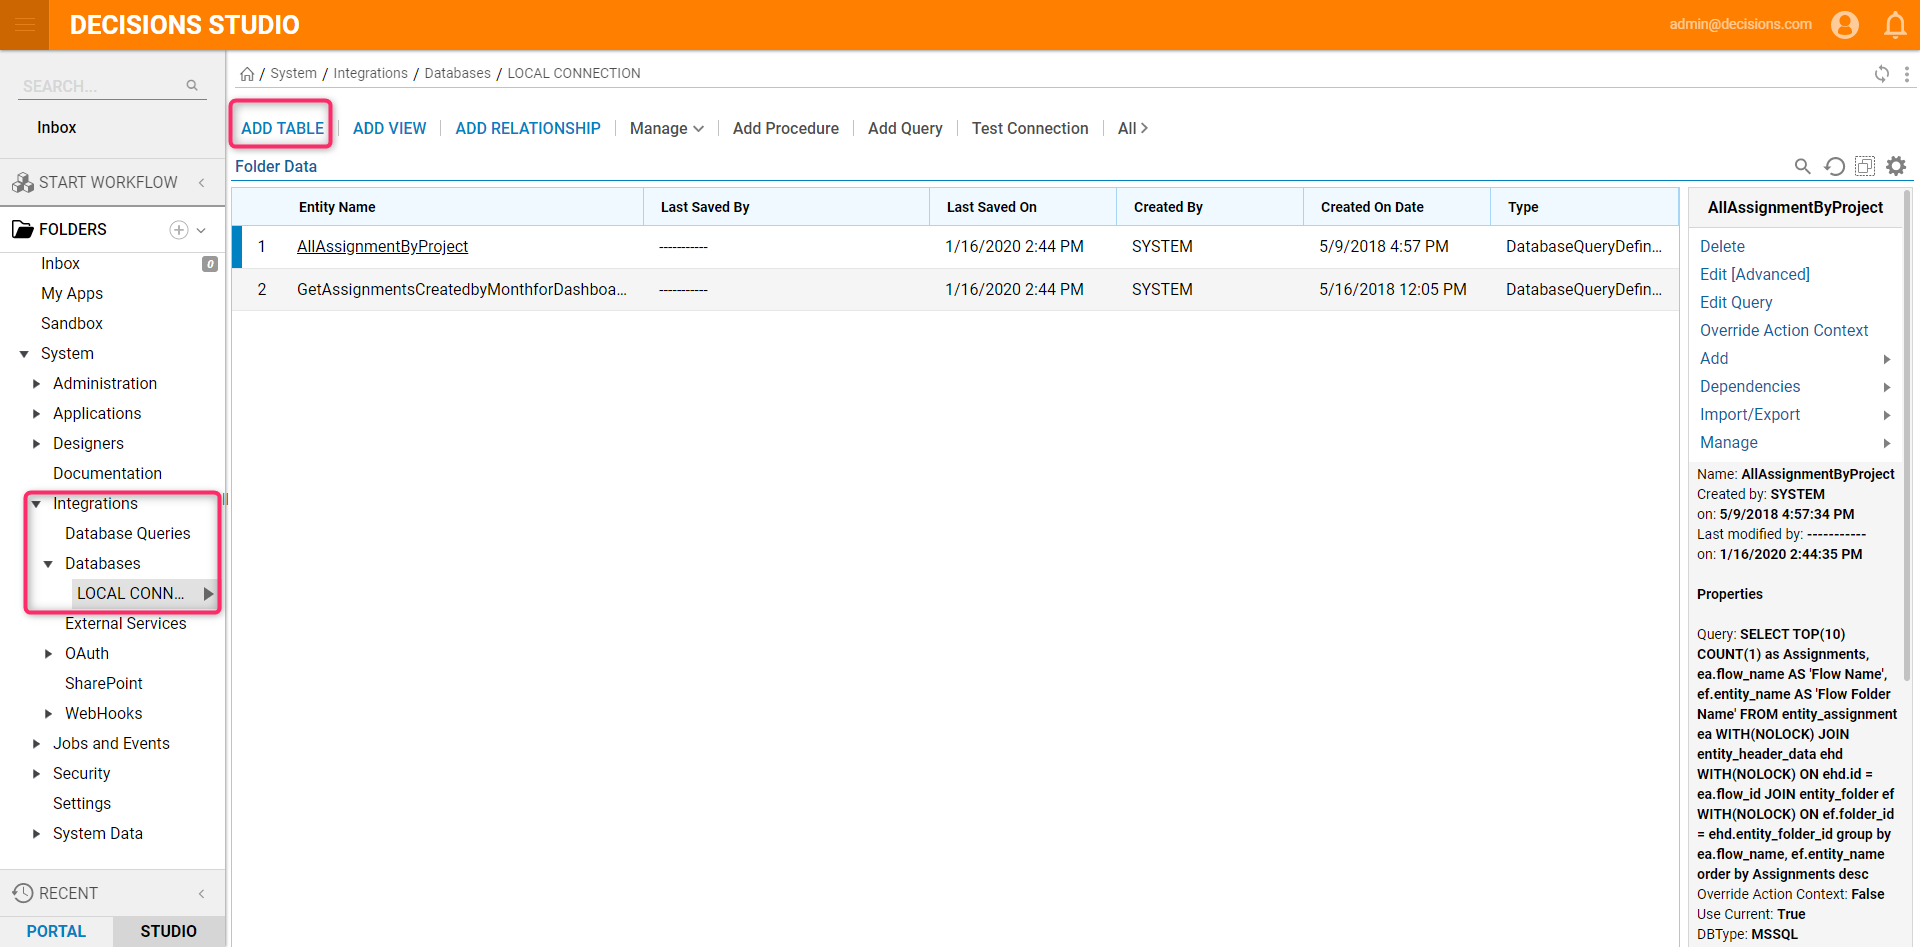
Task: Open LOCAL CONN... folder actions arrow
Action: (208, 594)
